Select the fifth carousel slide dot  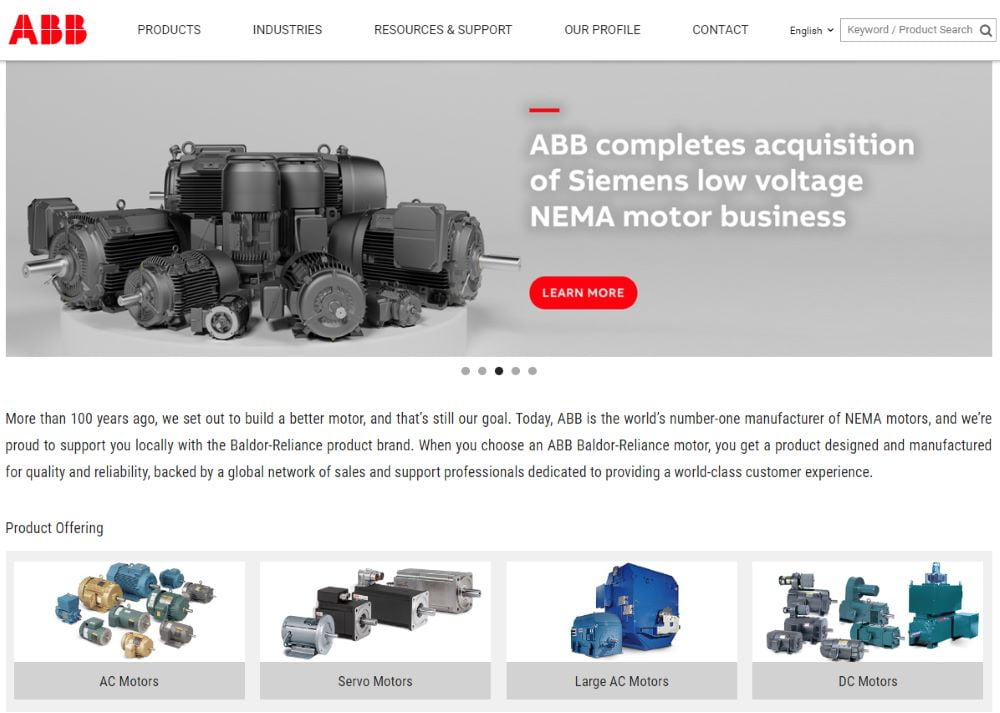tap(533, 371)
